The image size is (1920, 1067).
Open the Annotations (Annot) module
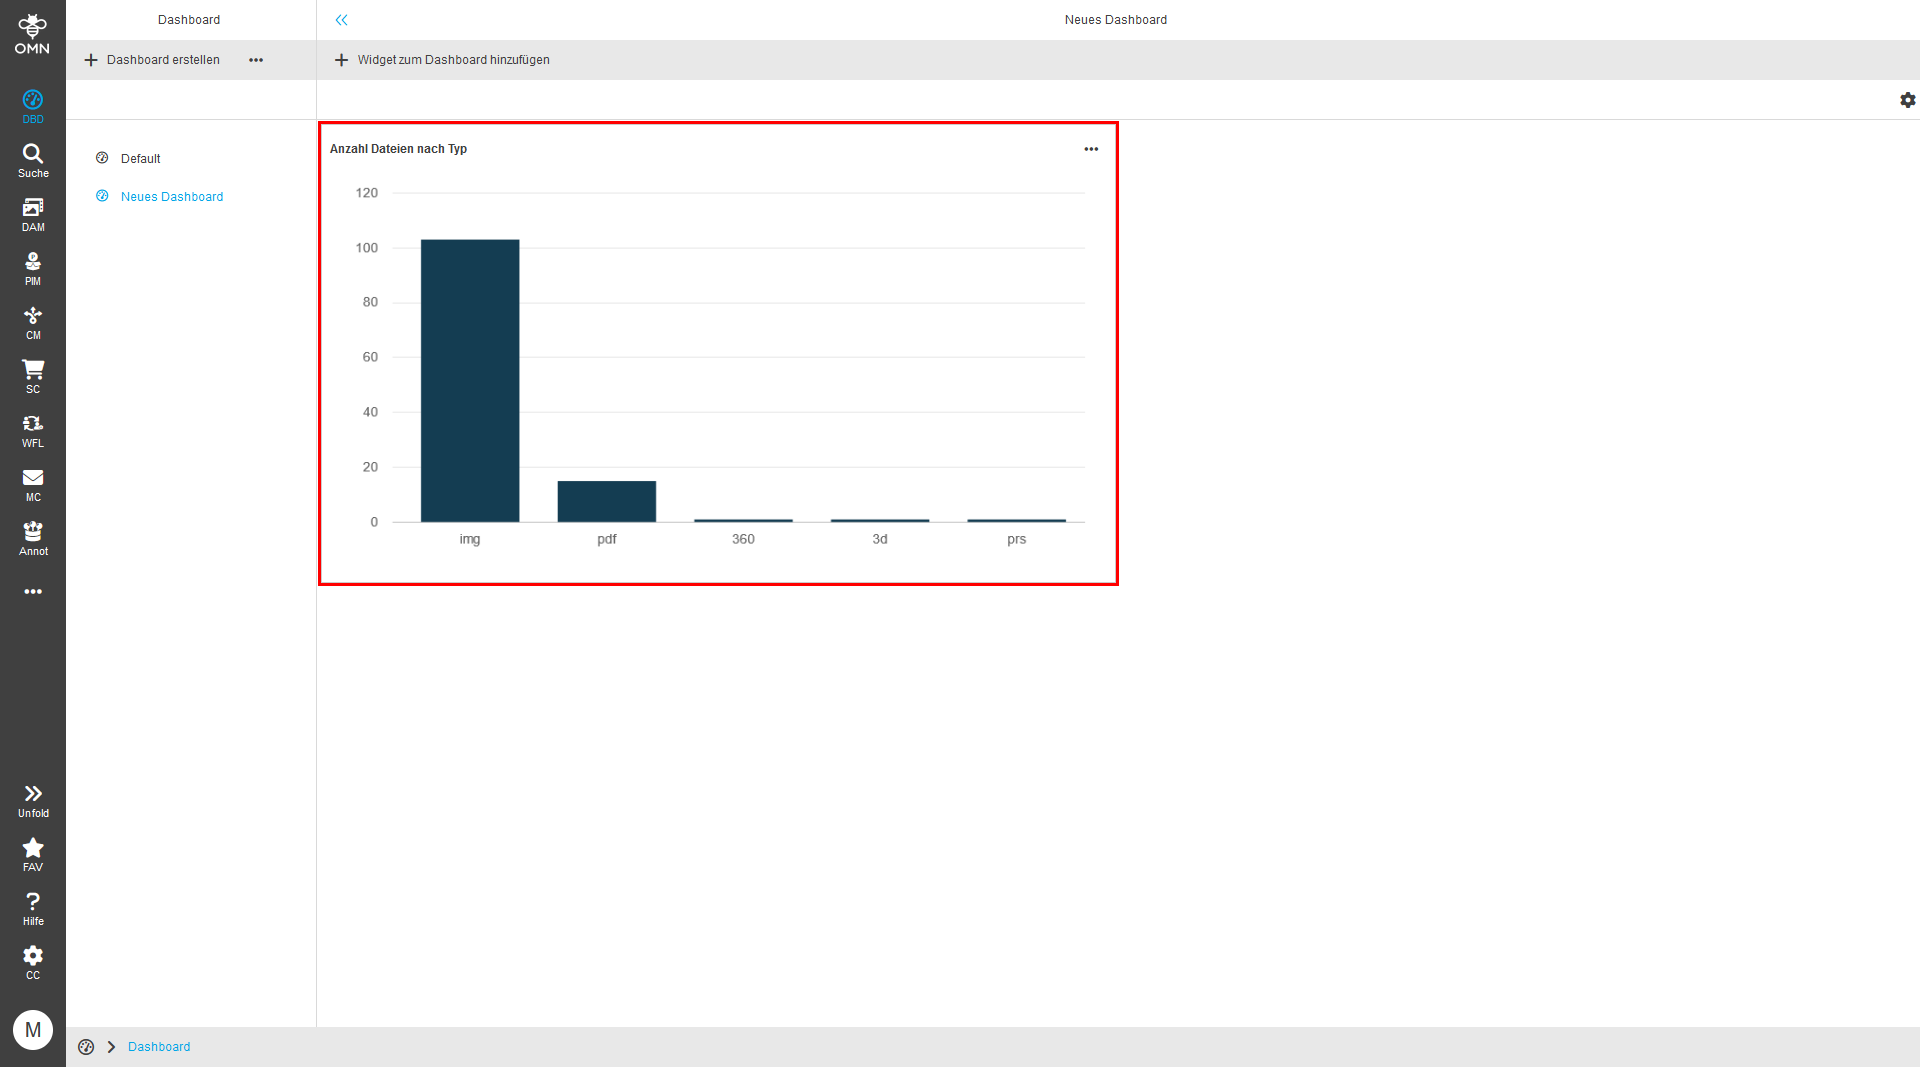click(x=33, y=537)
